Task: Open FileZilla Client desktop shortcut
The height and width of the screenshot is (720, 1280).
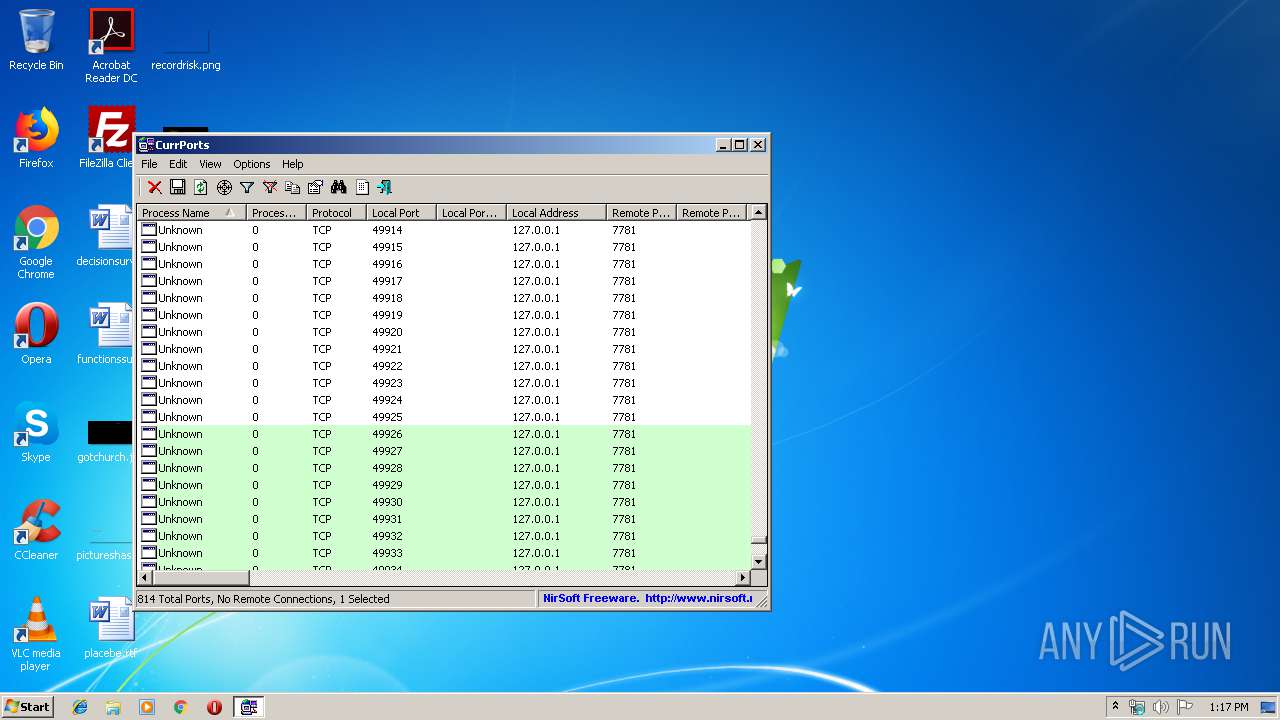Action: point(109,138)
